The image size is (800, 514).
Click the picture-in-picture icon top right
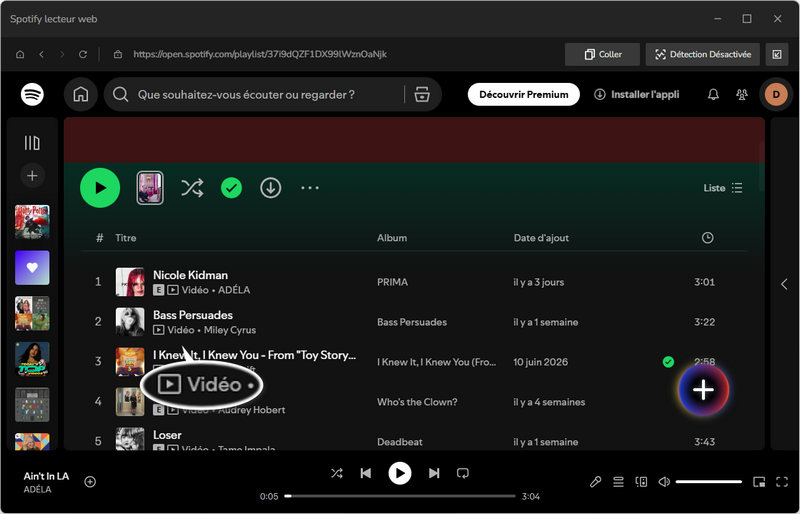777,54
